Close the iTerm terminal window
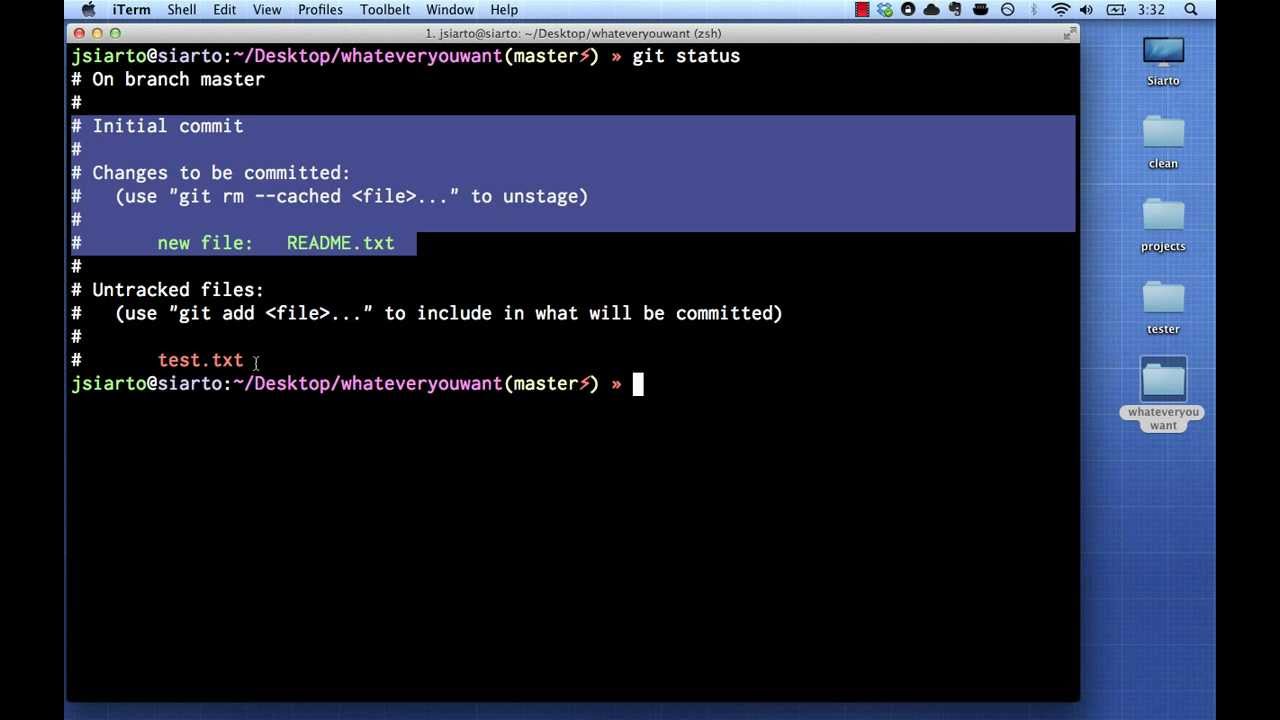Image resolution: width=1280 pixels, height=720 pixels. click(79, 34)
